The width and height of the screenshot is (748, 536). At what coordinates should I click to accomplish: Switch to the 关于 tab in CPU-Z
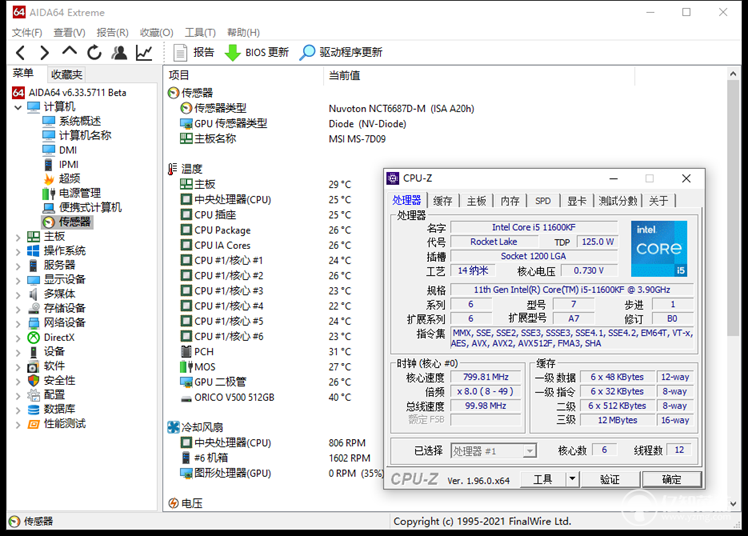[659, 201]
